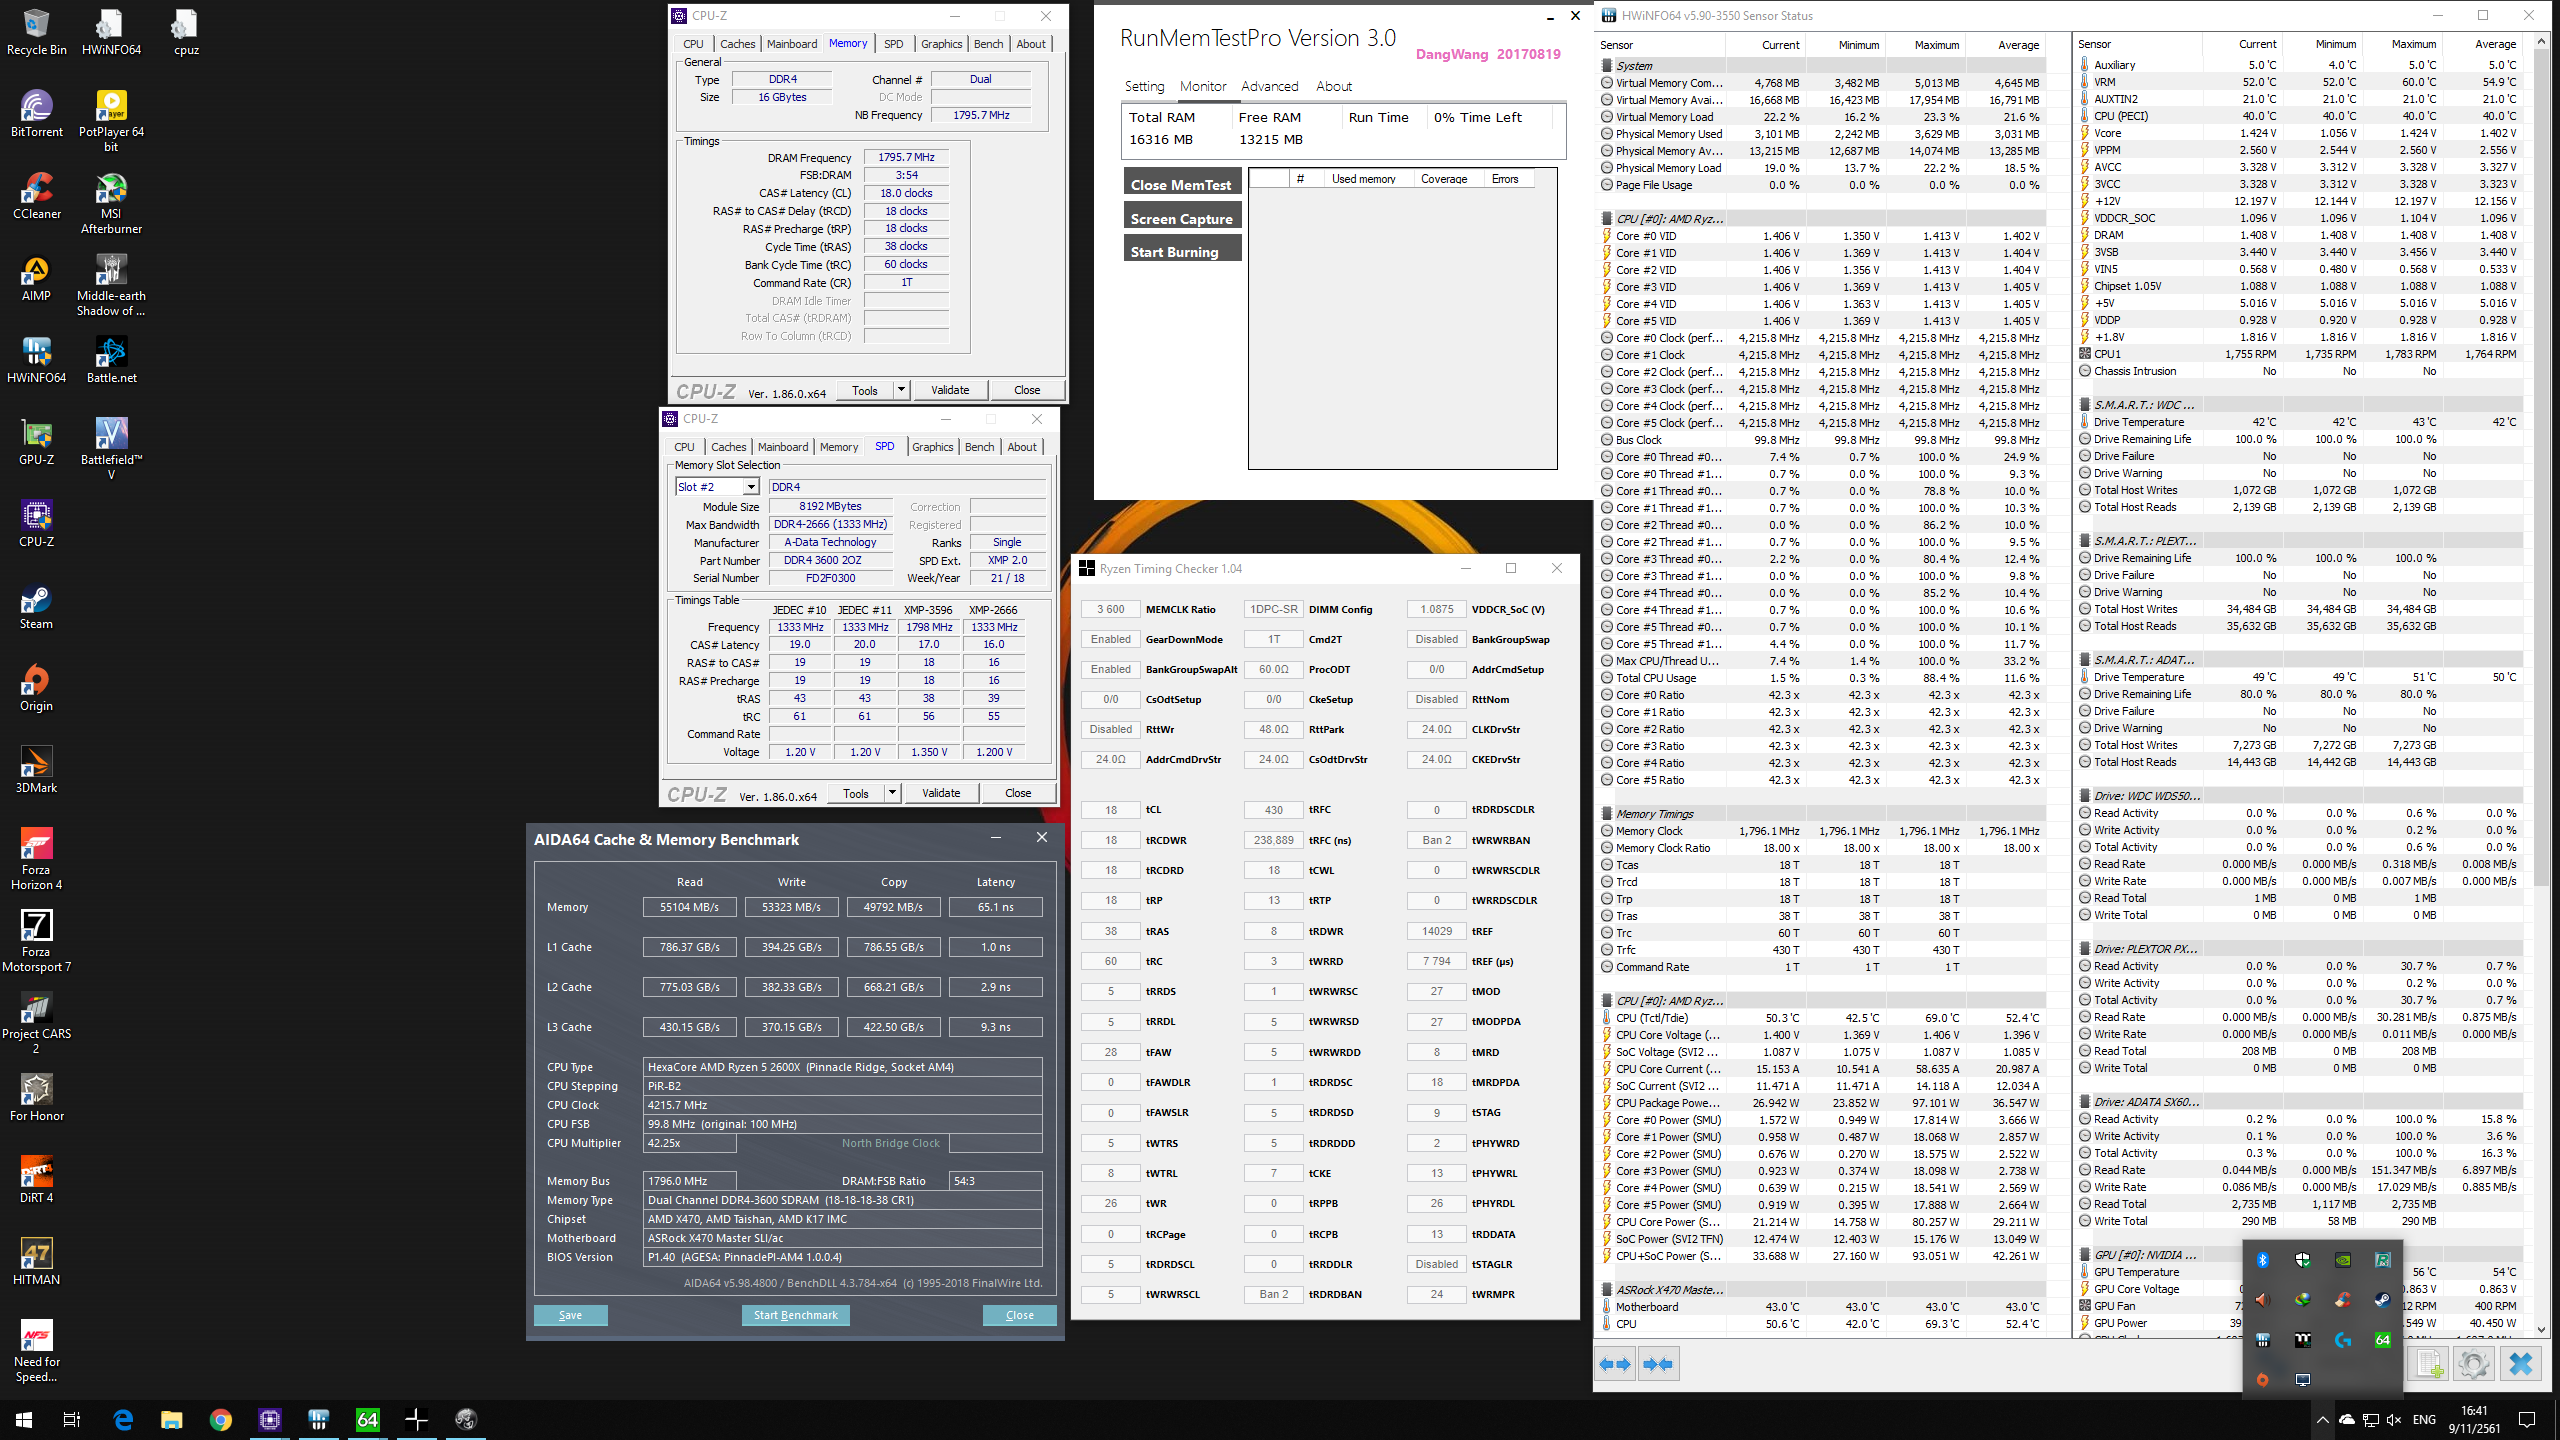Select the Battle.net desktop icon
2560x1440 pixels.
(x=111, y=360)
